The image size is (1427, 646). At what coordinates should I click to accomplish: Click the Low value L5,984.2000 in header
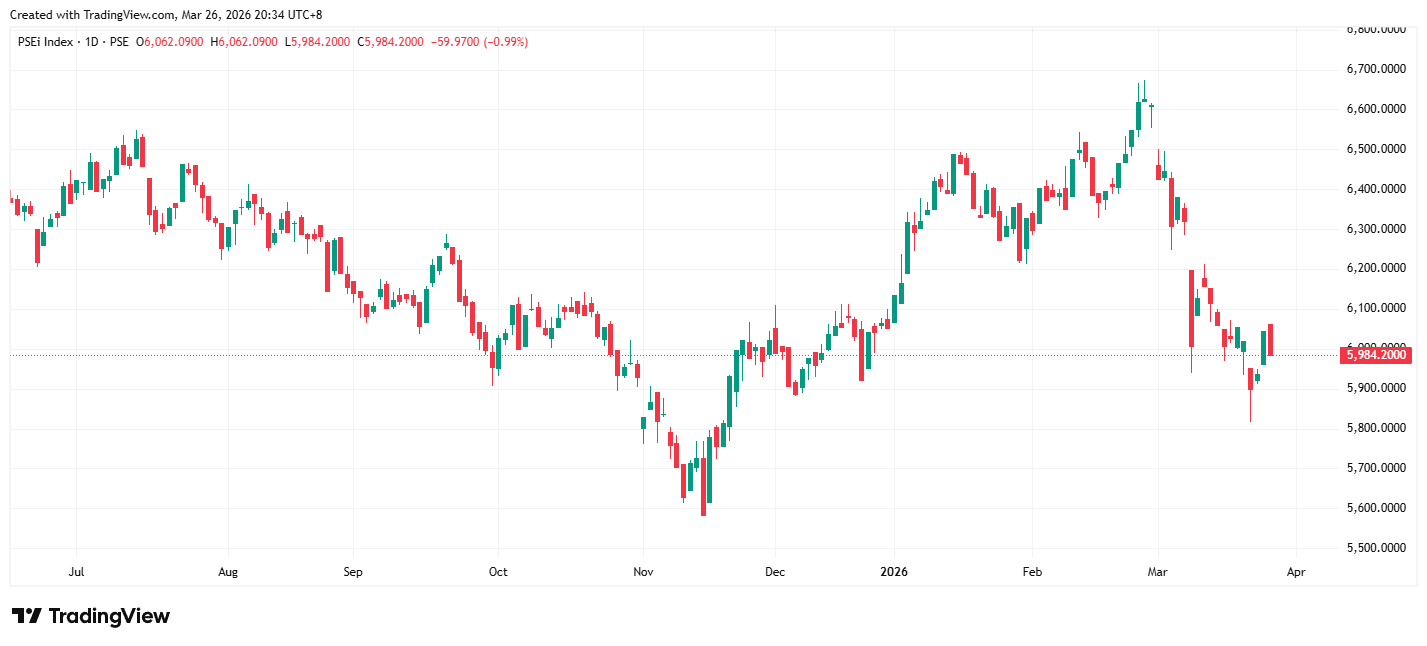click(x=318, y=42)
